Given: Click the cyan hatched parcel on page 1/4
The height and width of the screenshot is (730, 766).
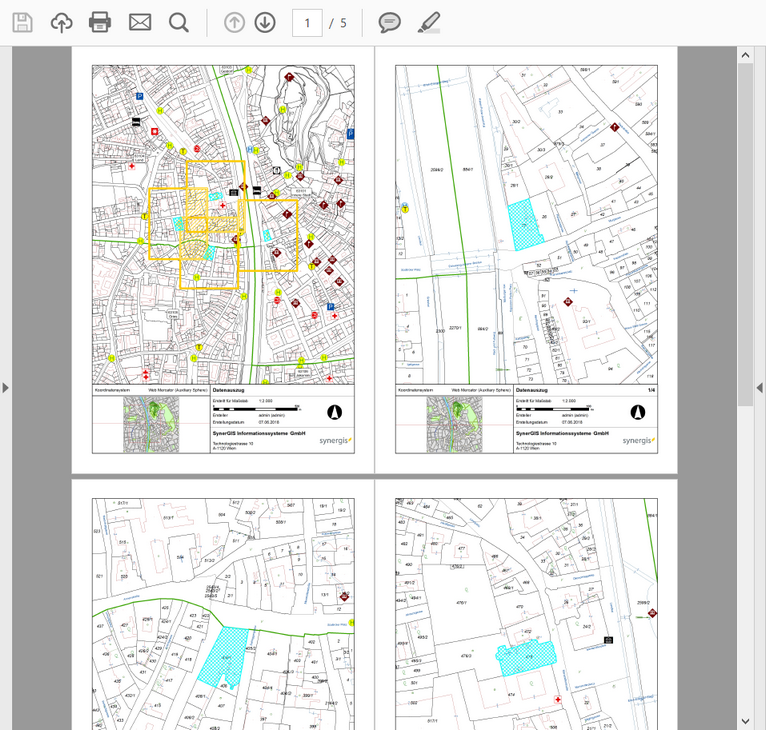Looking at the screenshot, I should (x=525, y=225).
